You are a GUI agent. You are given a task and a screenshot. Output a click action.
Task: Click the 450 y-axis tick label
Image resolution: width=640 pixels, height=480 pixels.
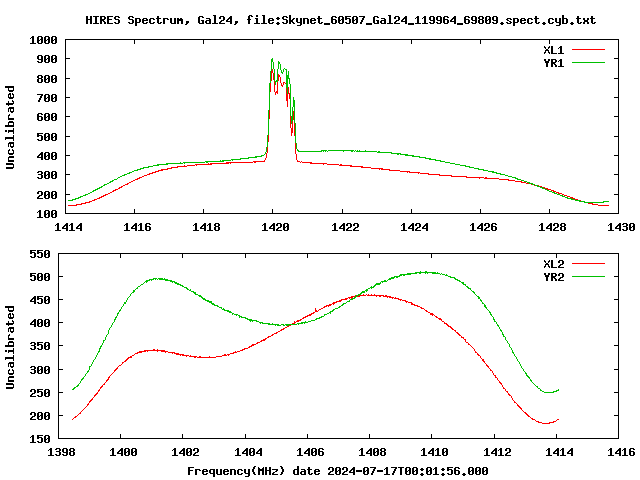click(x=40, y=300)
